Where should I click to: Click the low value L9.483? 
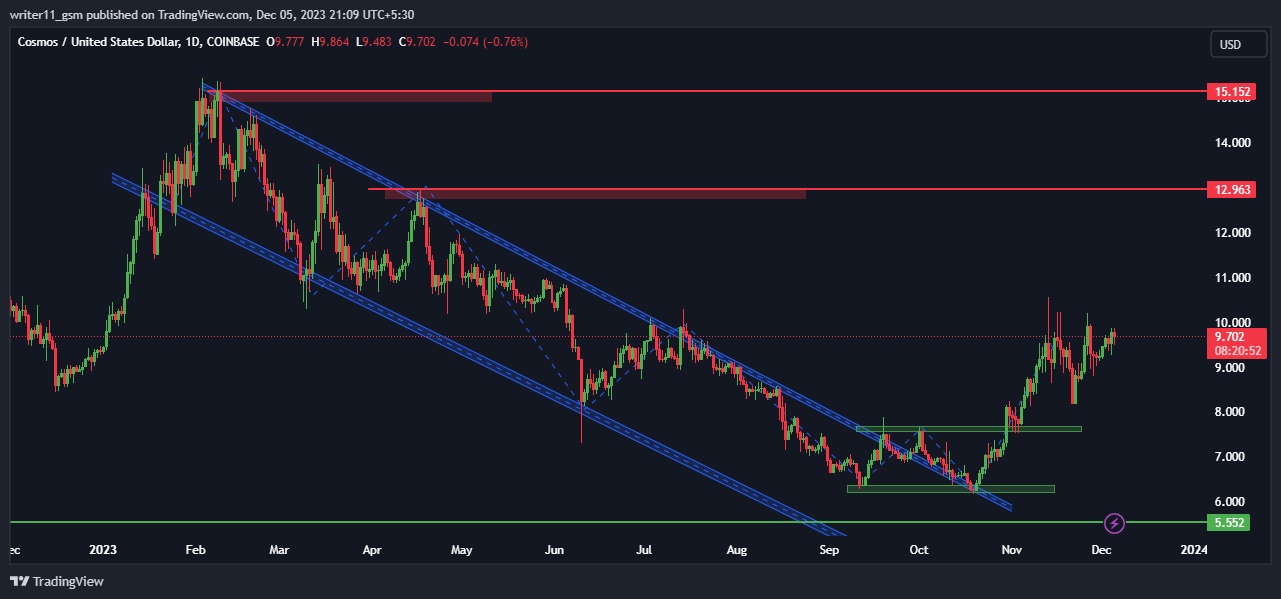click(373, 42)
